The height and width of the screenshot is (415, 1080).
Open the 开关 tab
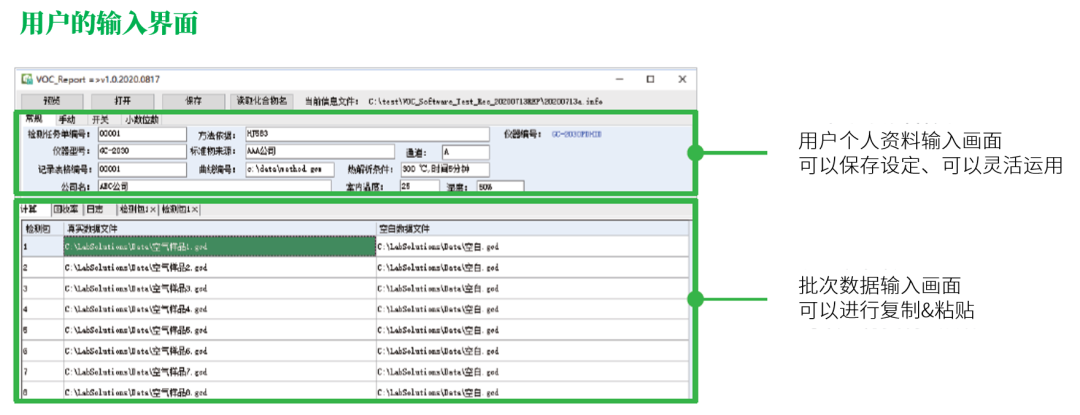pos(99,119)
